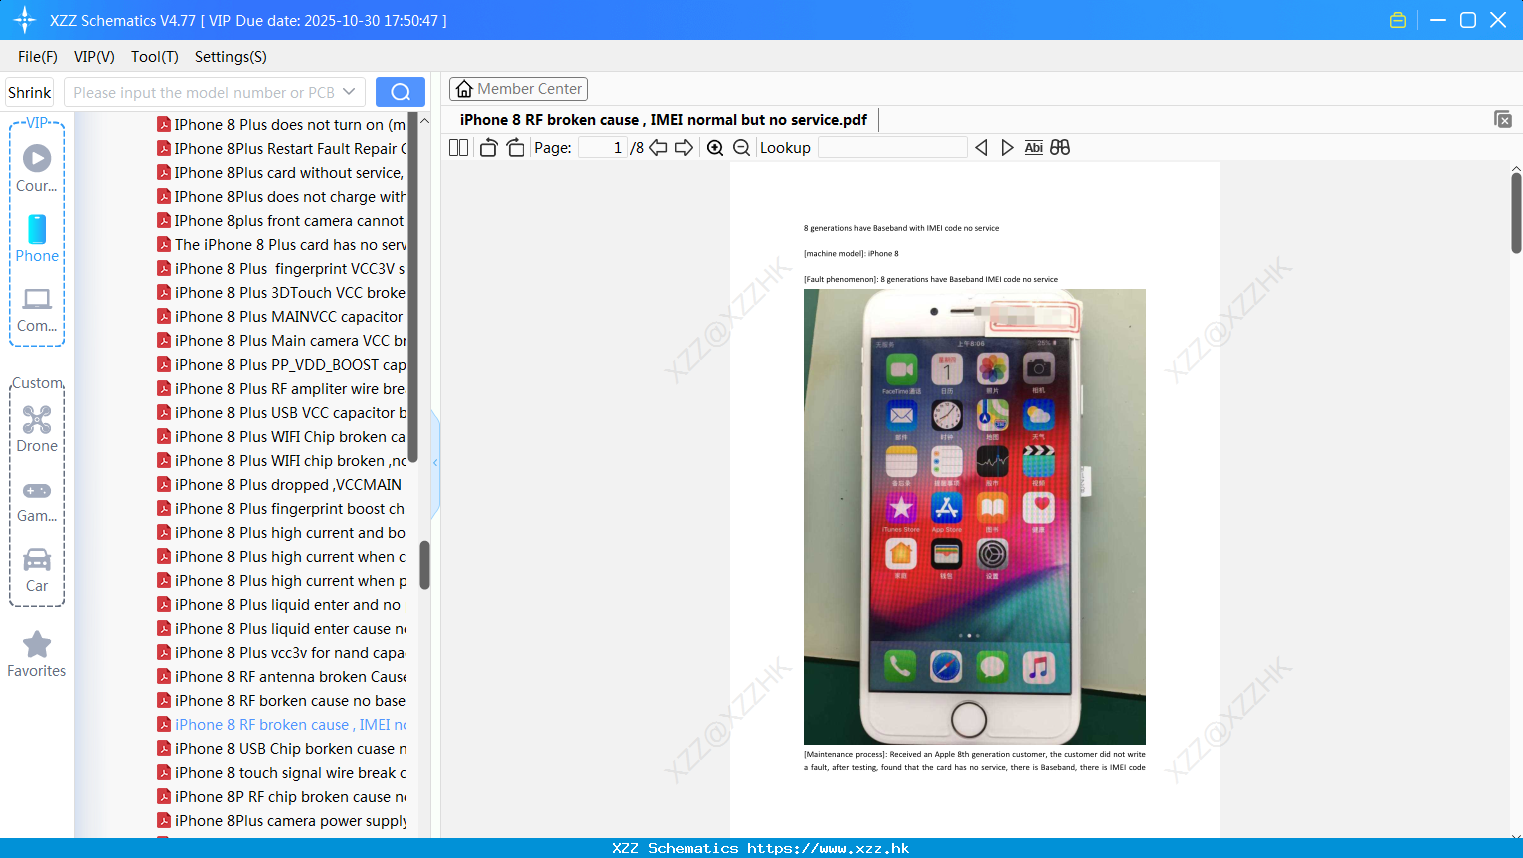Viewport: 1523px width, 858px height.
Task: Open 'IPhone 8Plus does not charge' file
Action: pos(281,197)
